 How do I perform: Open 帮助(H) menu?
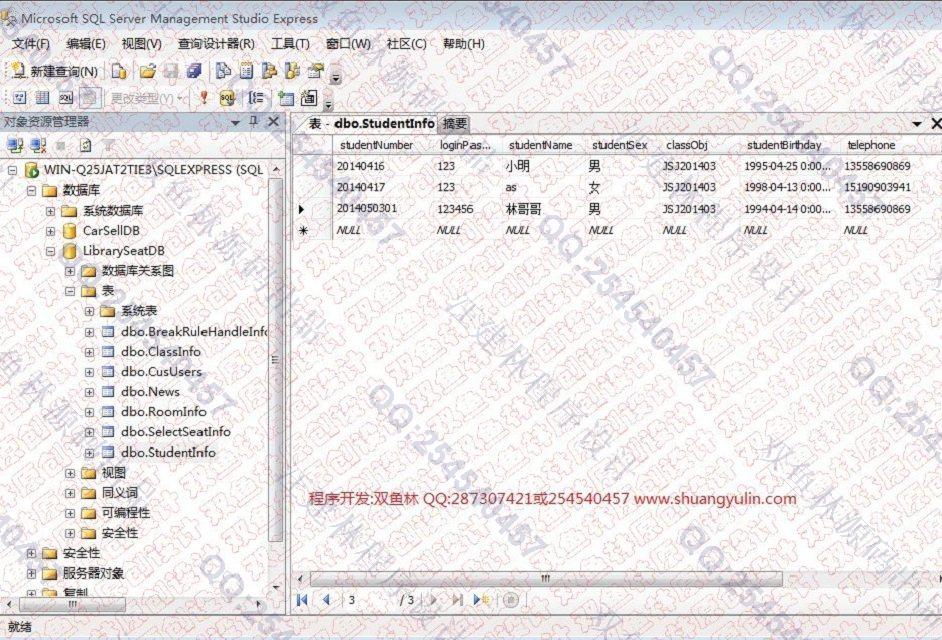pyautogui.click(x=464, y=44)
